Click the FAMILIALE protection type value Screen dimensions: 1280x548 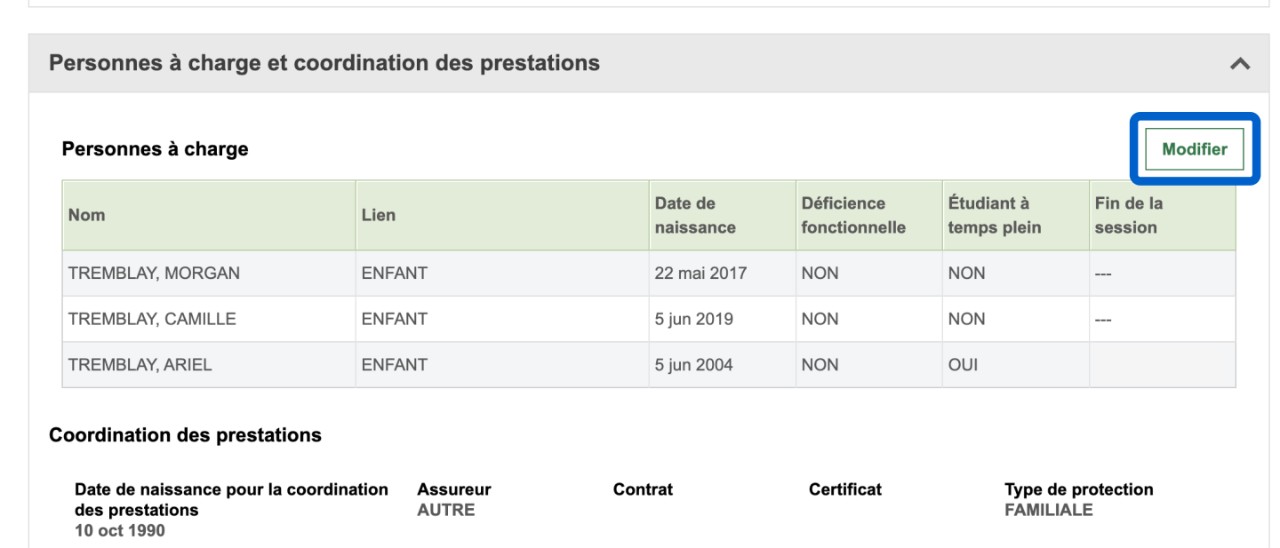1049,510
